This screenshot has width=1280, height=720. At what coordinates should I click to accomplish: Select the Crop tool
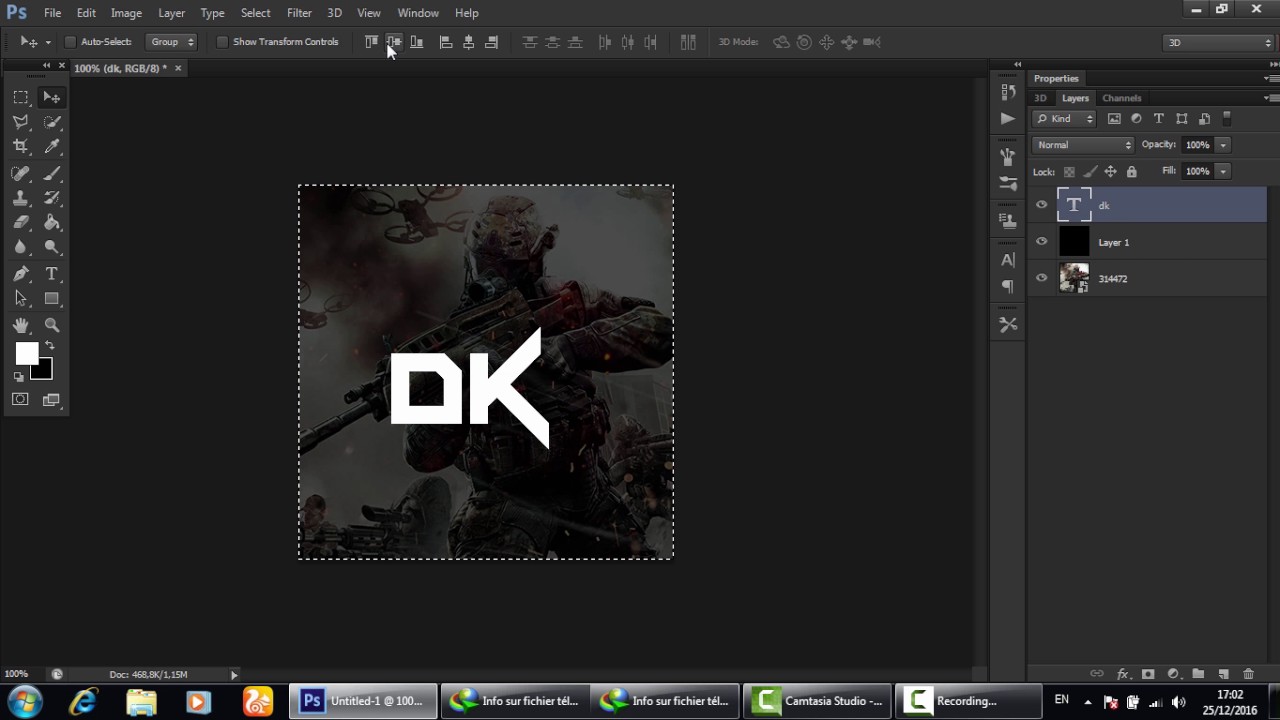point(20,146)
